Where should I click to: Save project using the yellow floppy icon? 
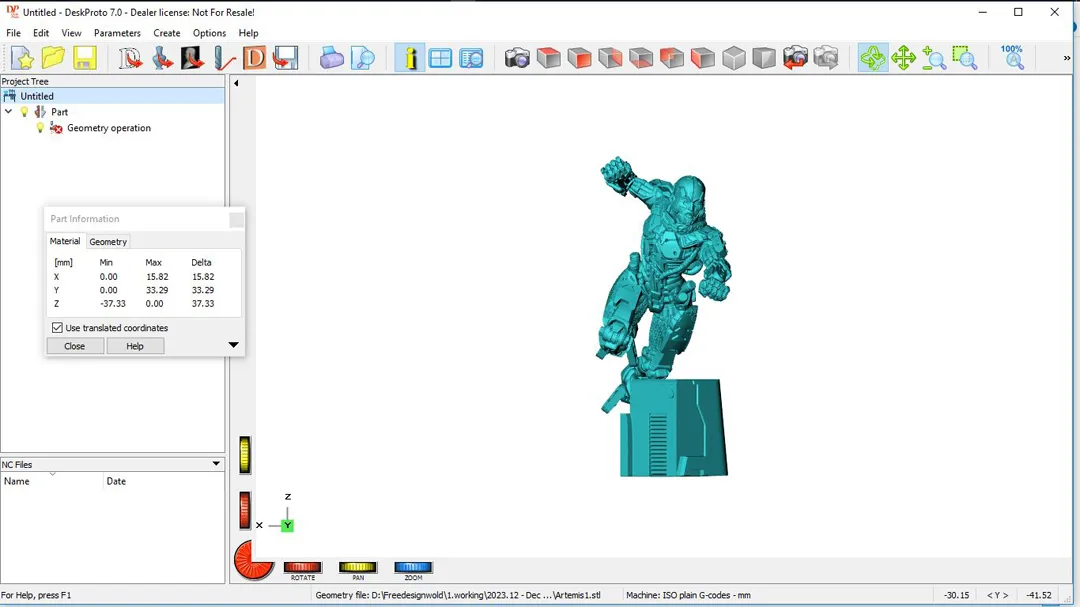point(85,59)
